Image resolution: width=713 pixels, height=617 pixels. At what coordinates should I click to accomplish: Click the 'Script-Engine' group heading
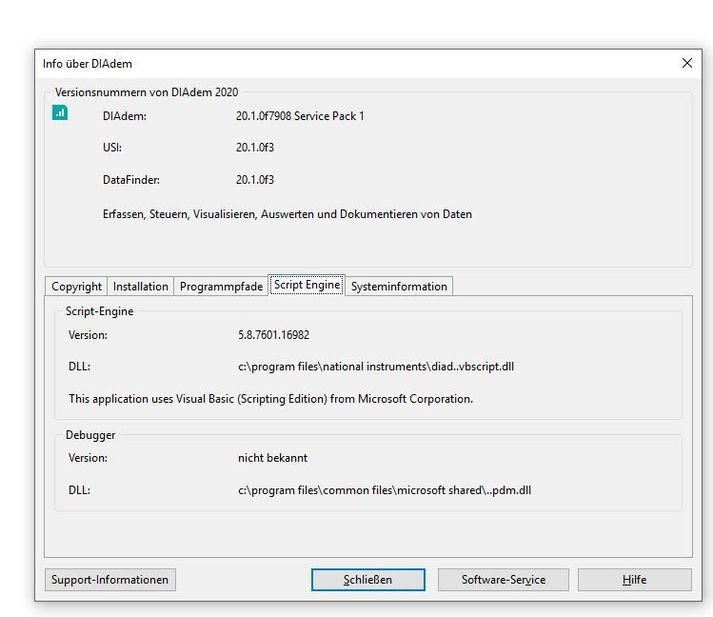(x=100, y=311)
